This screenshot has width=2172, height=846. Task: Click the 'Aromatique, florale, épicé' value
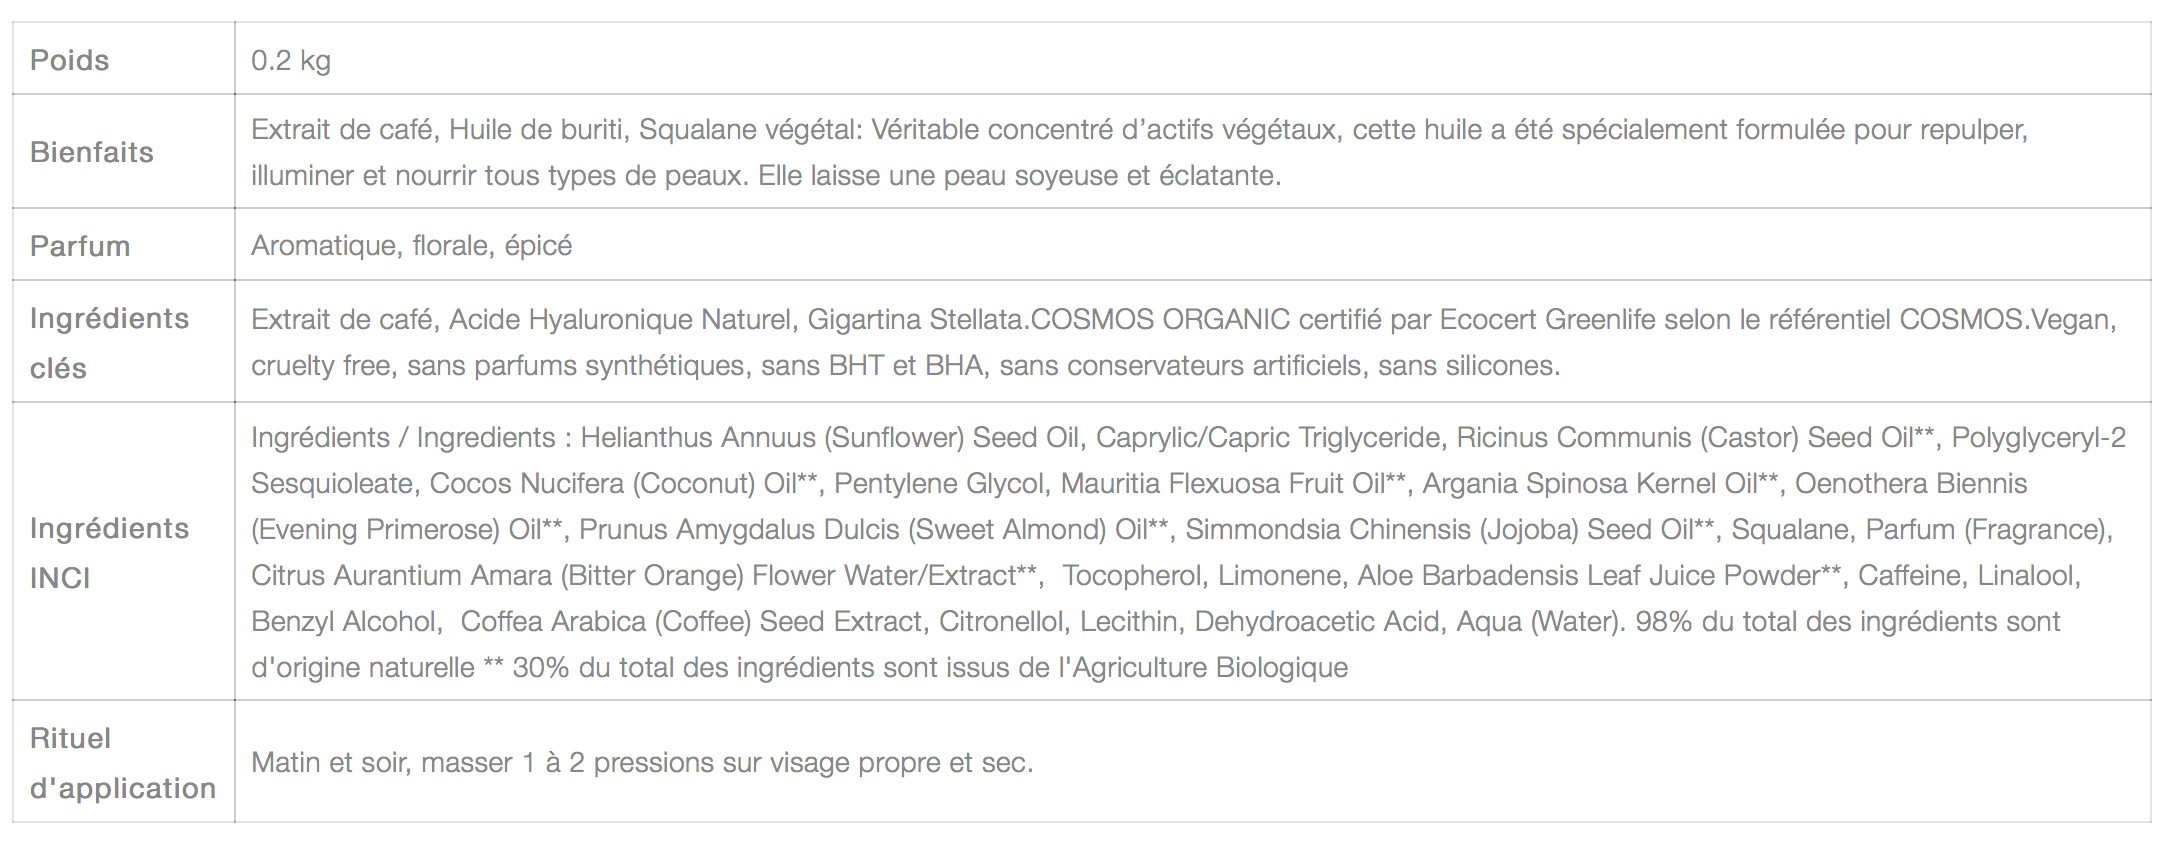411,246
